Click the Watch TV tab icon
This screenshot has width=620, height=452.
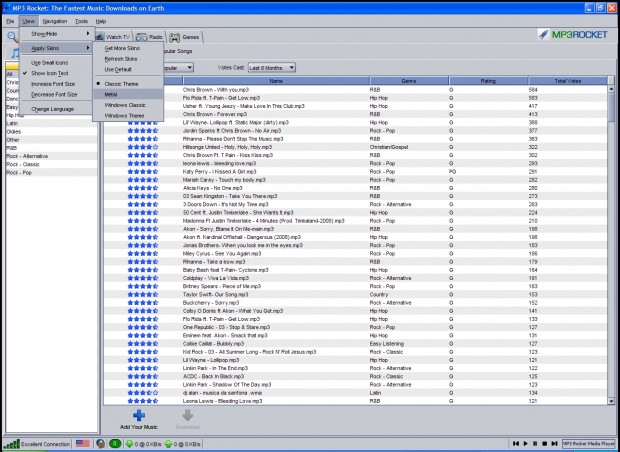coord(99,37)
